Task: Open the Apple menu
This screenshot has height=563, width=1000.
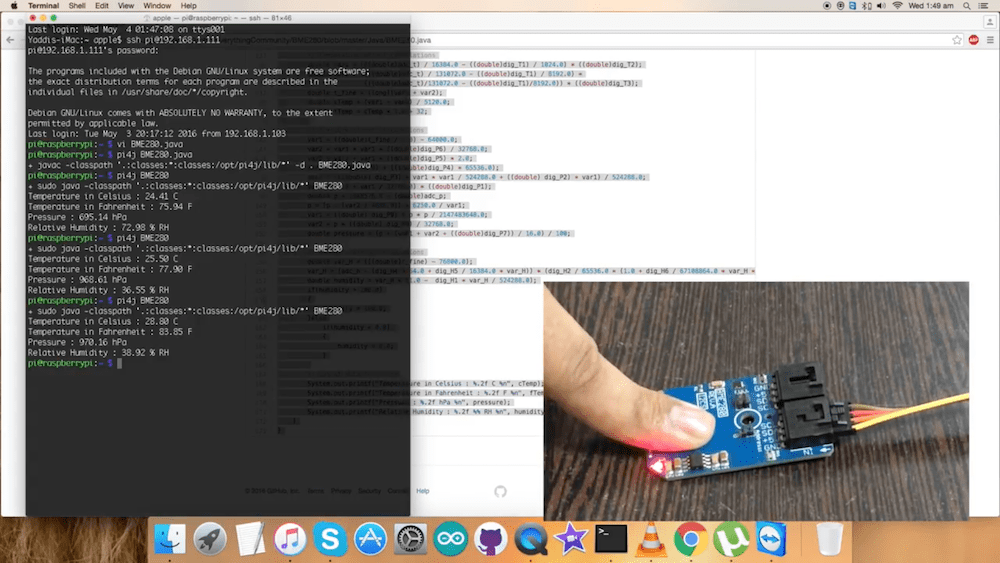Action: pyautogui.click(x=14, y=6)
